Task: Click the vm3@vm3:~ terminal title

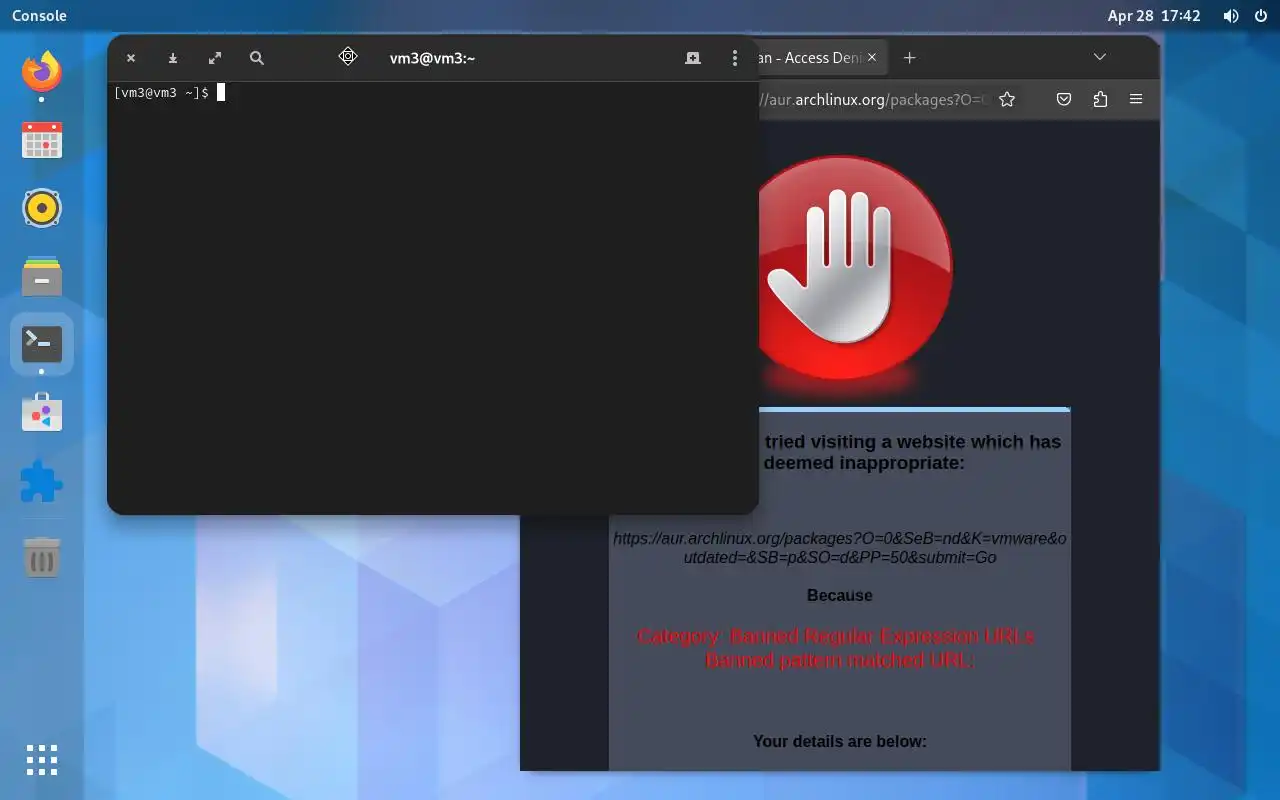Action: 432,58
